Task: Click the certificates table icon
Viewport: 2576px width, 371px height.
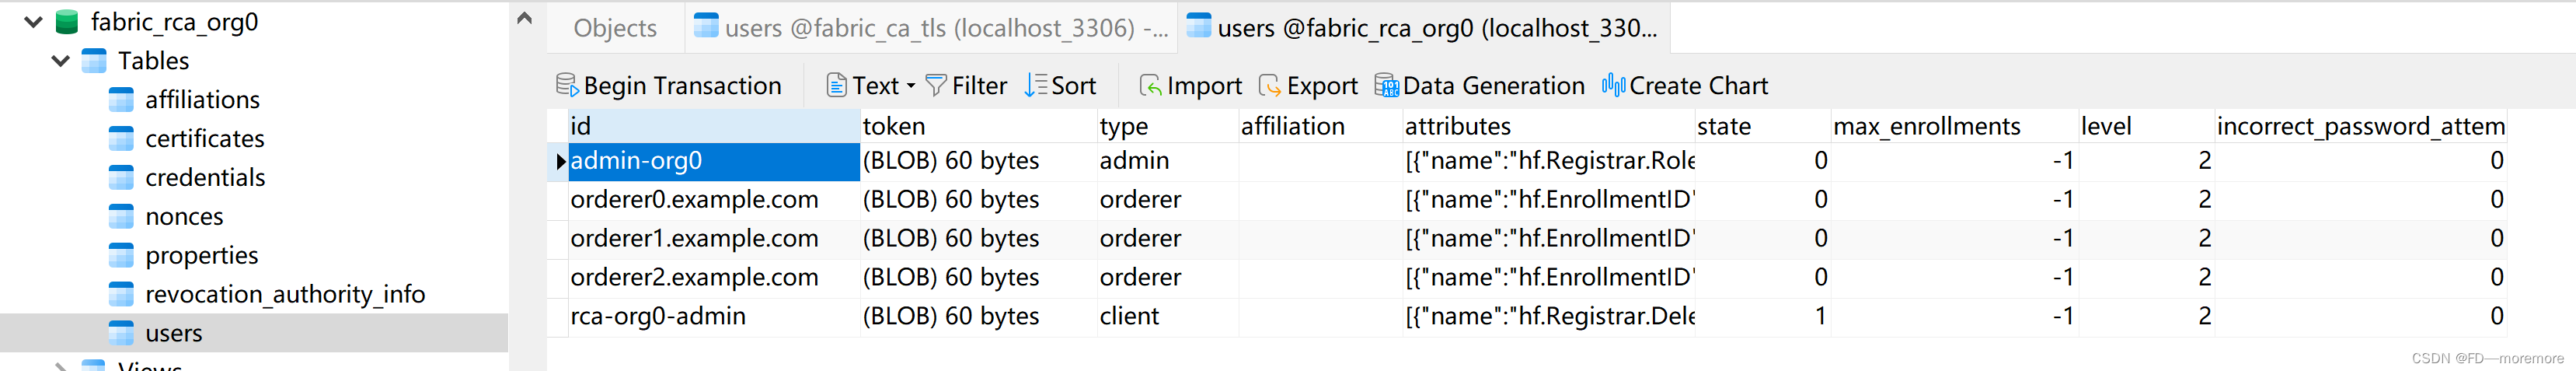Action: coord(121,139)
